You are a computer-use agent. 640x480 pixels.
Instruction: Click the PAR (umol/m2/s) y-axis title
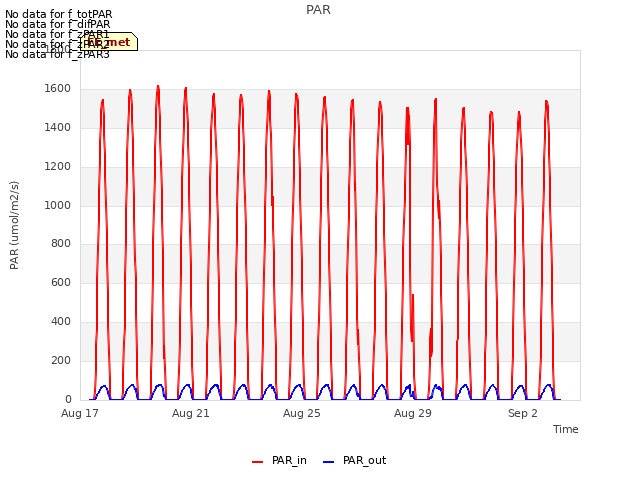click(14, 225)
